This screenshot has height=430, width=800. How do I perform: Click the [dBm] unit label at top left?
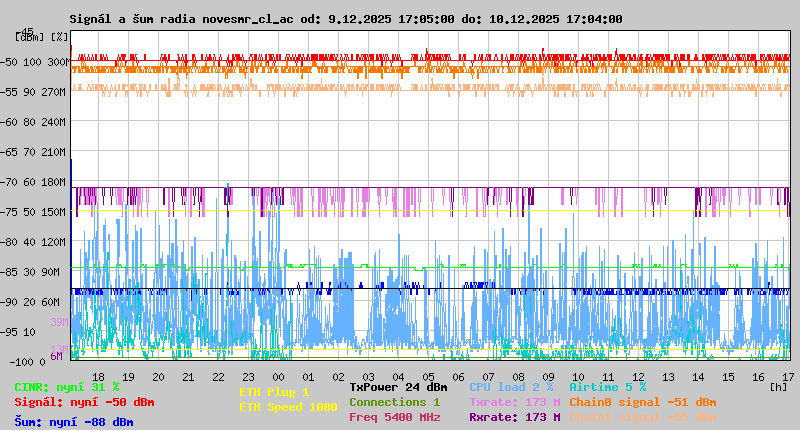(30, 37)
